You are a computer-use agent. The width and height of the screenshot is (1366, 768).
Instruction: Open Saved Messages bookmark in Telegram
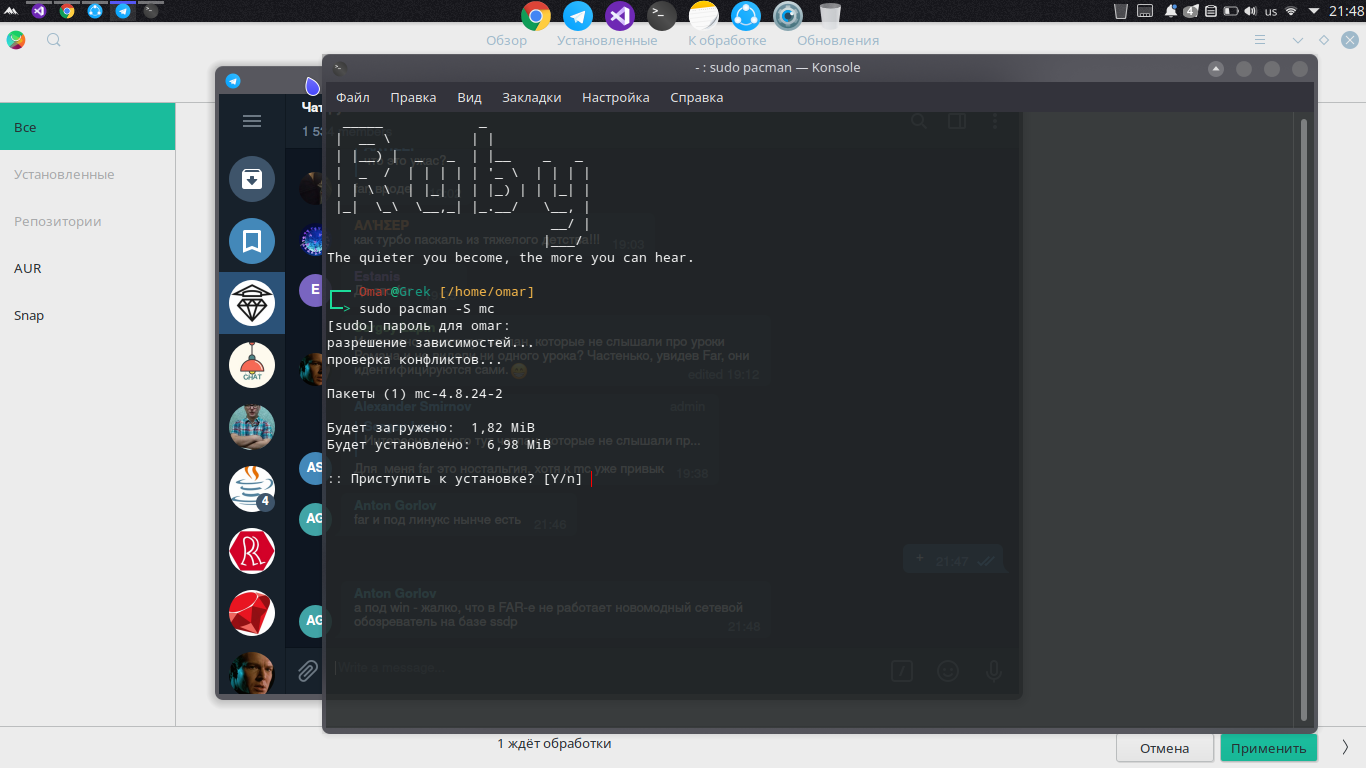(x=252, y=241)
